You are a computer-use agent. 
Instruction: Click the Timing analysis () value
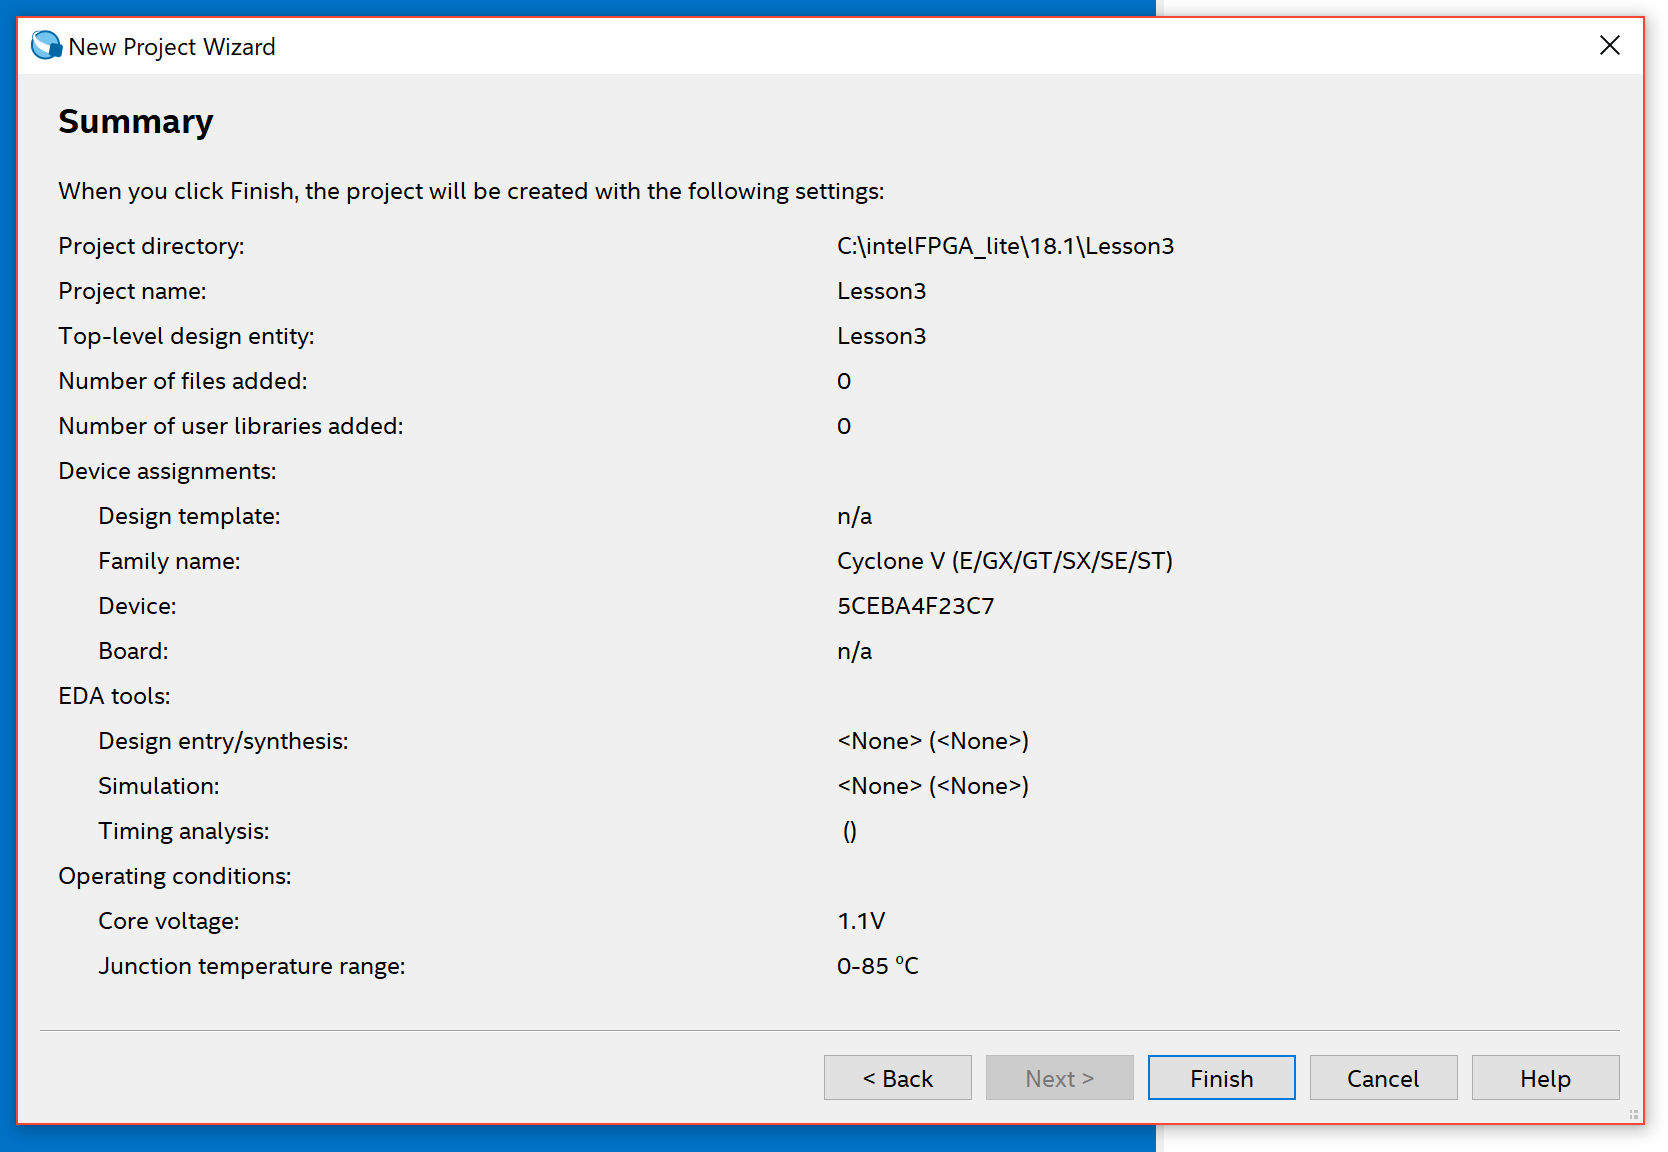click(x=849, y=831)
